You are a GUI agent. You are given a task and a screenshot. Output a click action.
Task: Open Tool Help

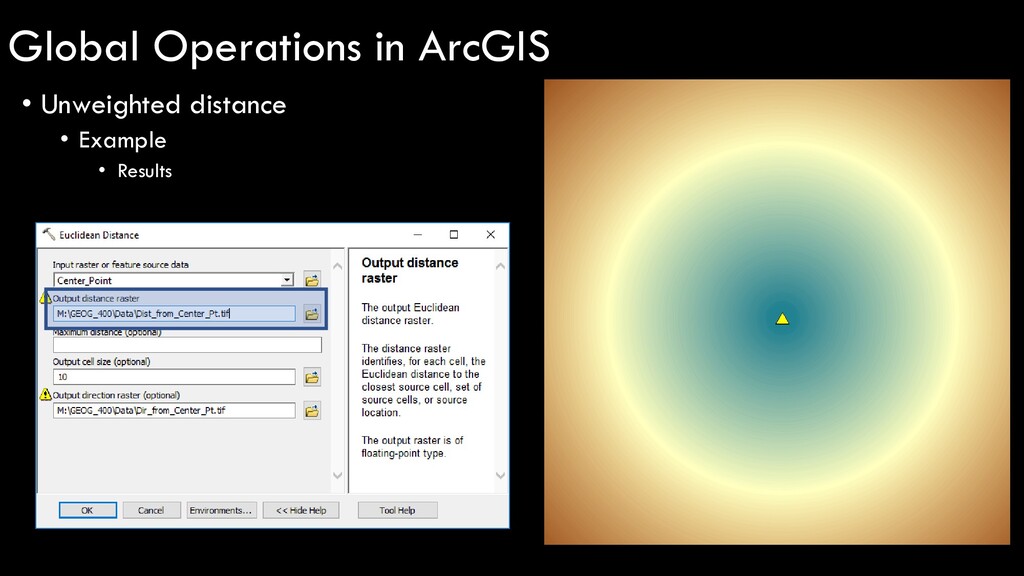pyautogui.click(x=397, y=510)
